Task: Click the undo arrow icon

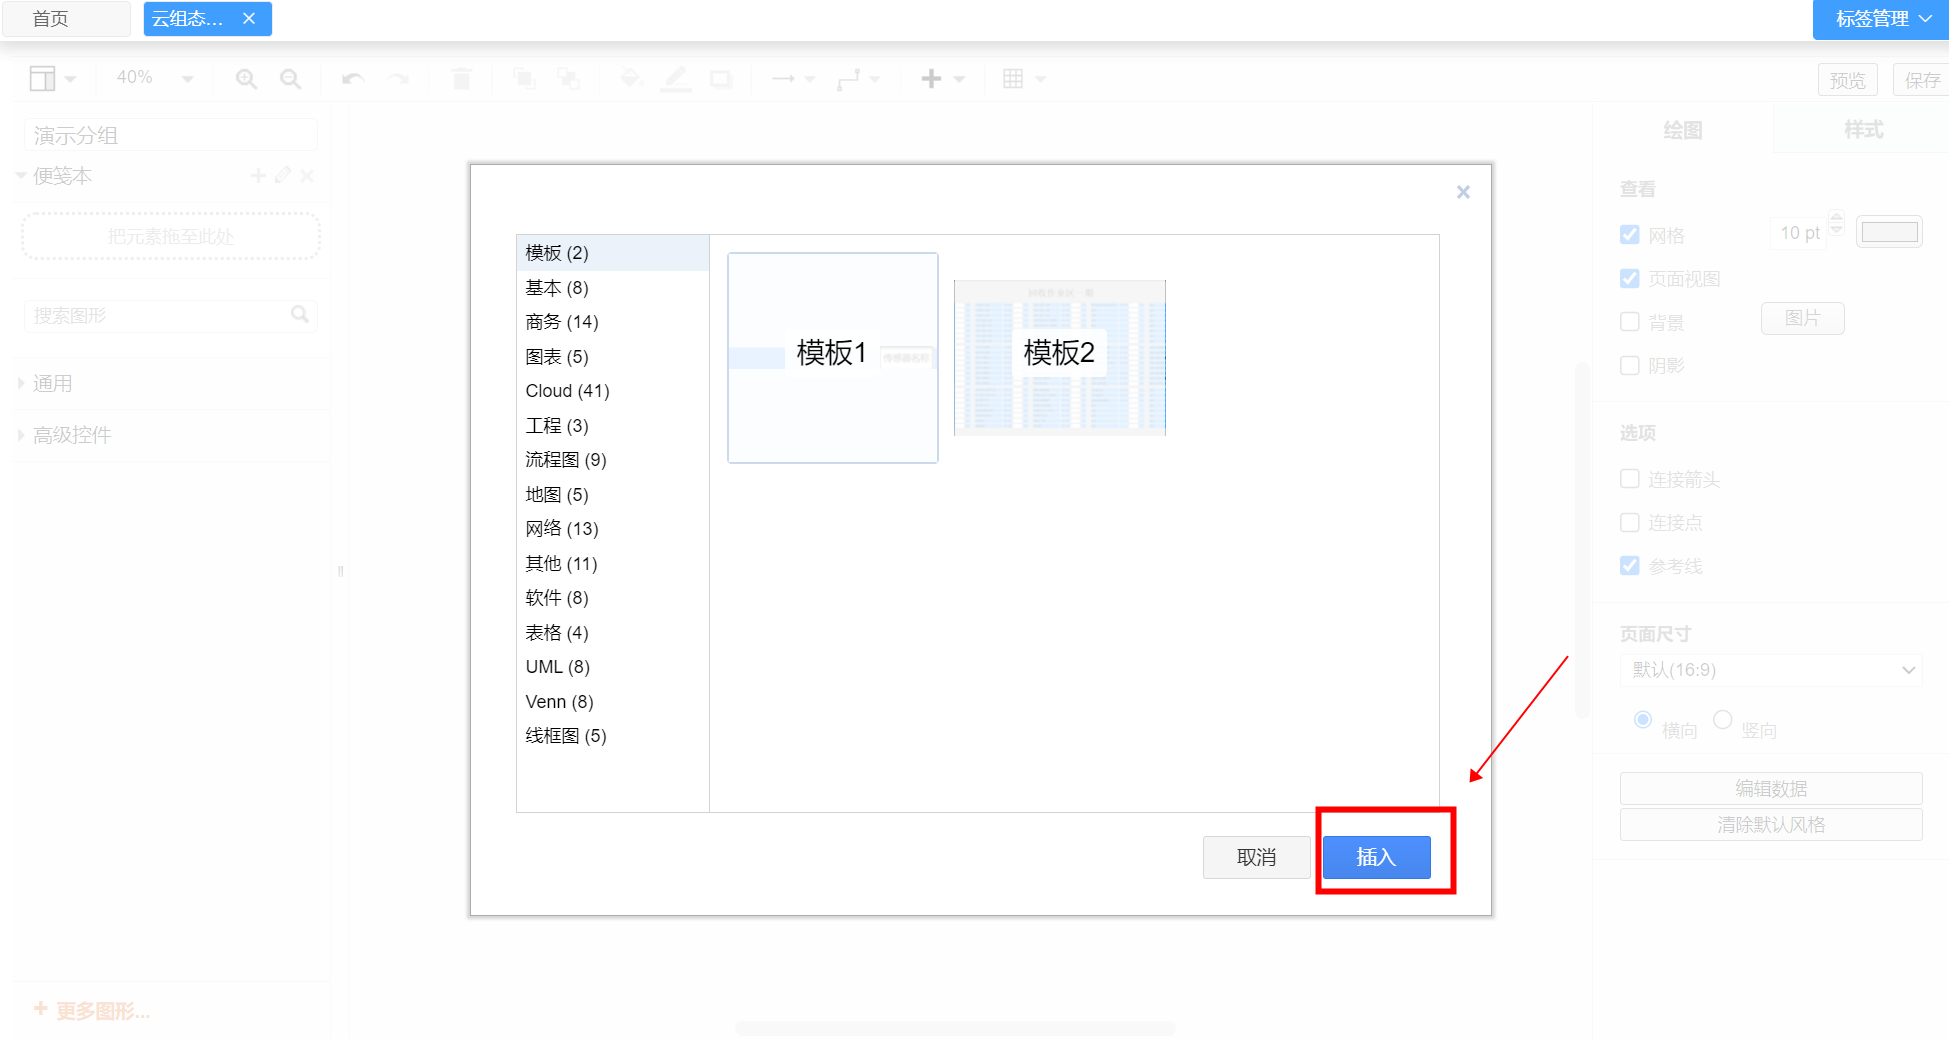Action: coord(353,79)
